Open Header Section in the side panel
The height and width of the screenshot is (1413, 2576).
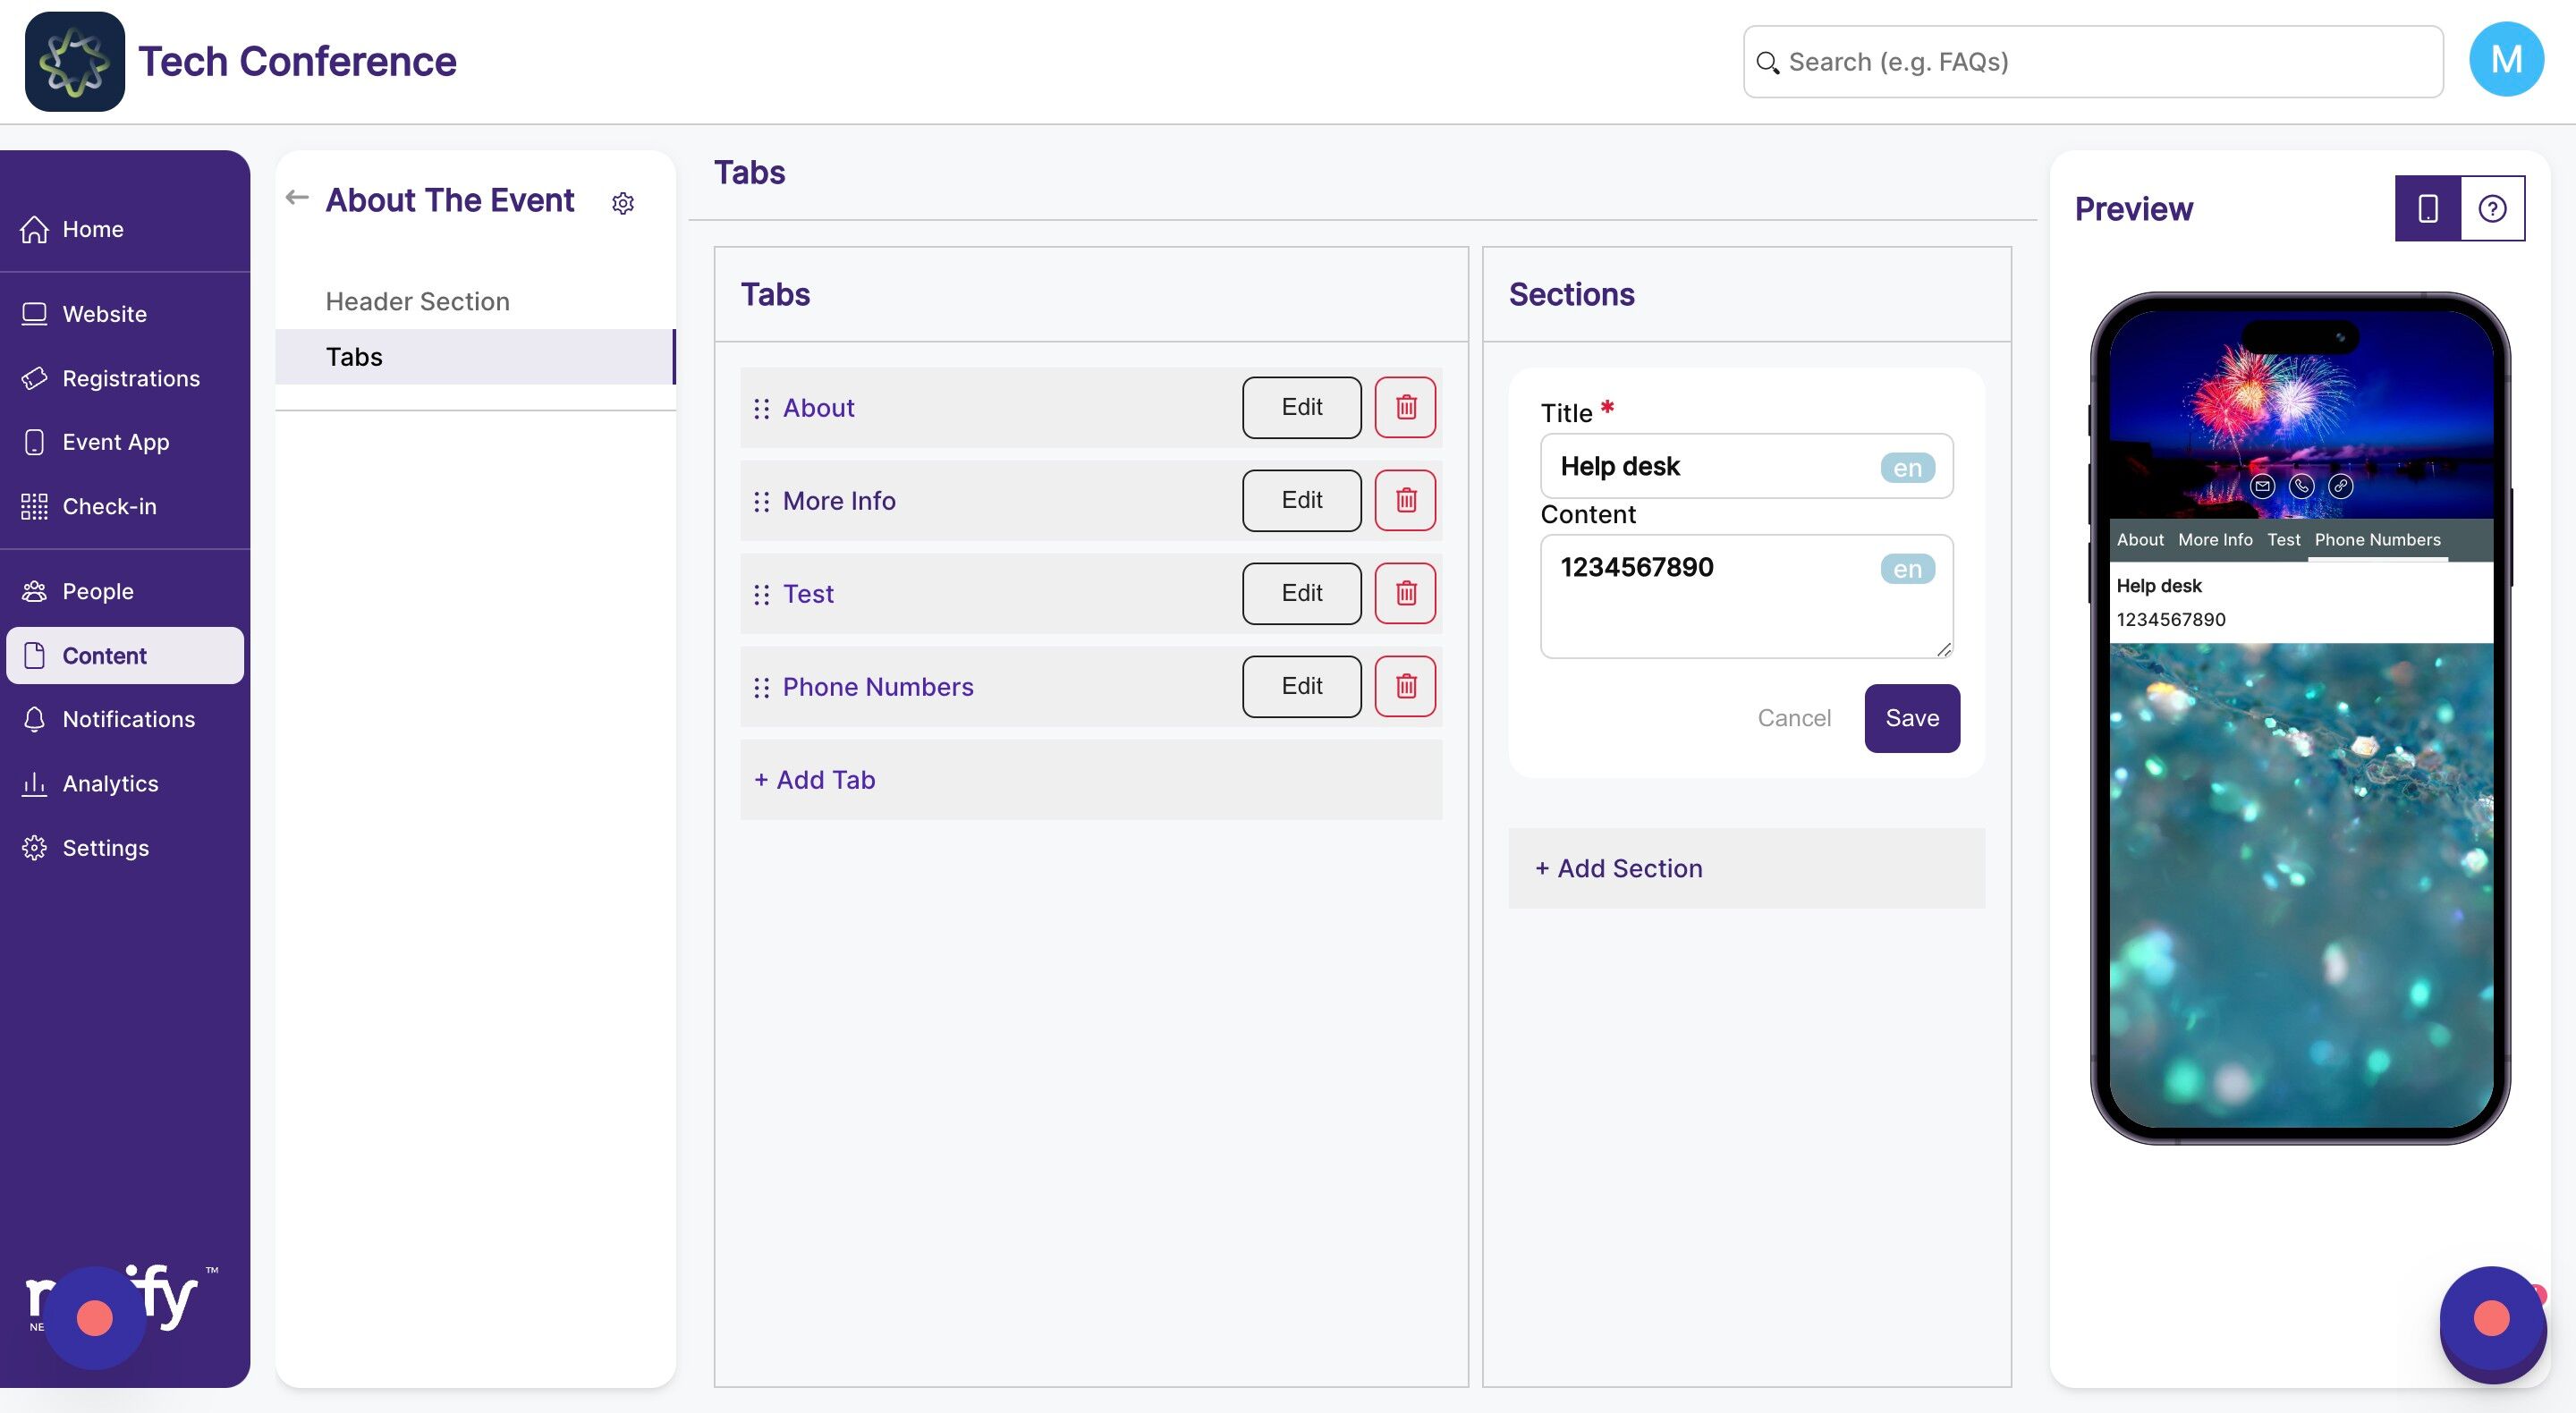click(x=417, y=301)
